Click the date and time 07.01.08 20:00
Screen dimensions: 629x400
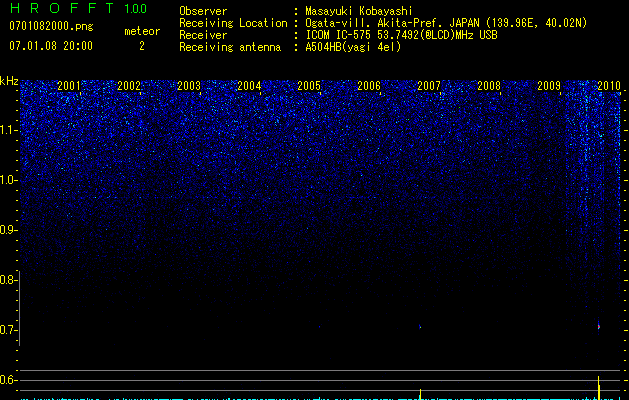coord(51,46)
